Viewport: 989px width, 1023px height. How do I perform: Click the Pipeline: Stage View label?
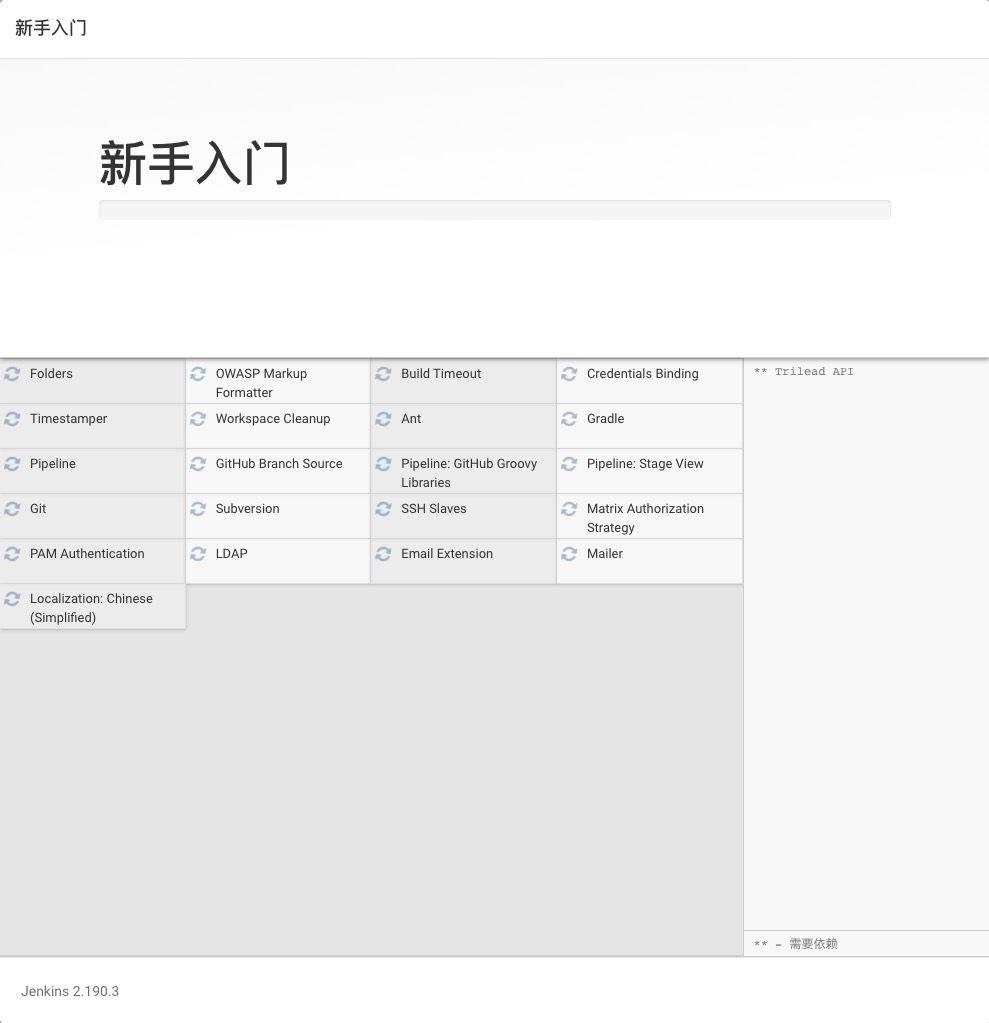[x=645, y=464]
